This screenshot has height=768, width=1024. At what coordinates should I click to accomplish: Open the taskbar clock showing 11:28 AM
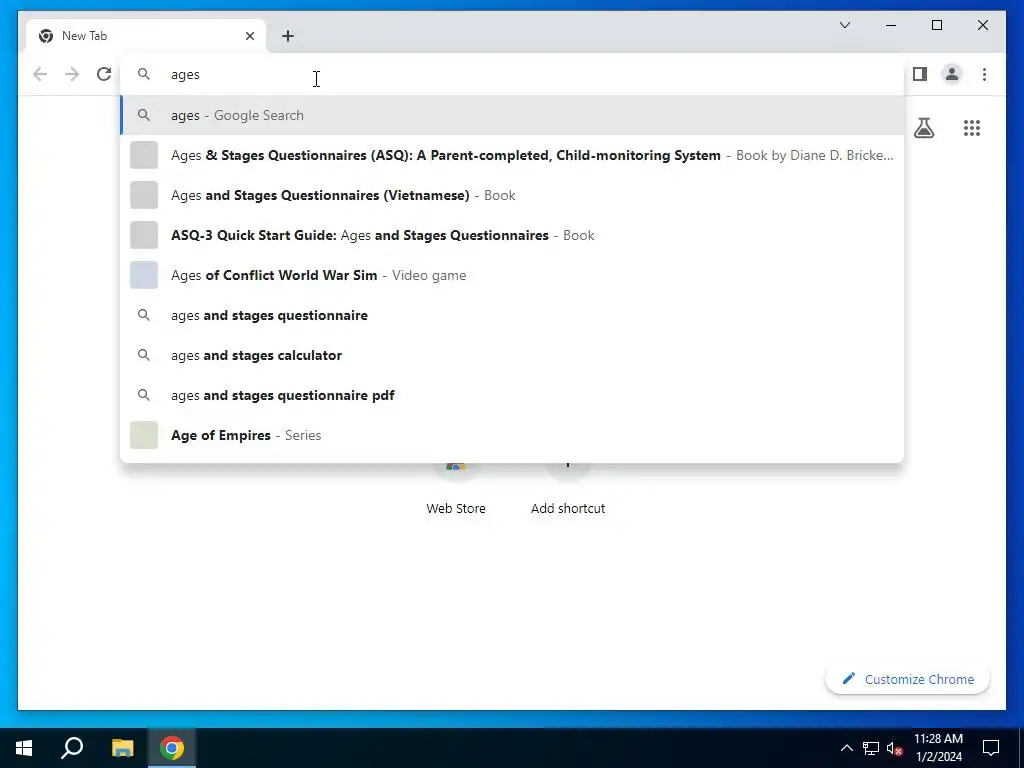[938, 748]
